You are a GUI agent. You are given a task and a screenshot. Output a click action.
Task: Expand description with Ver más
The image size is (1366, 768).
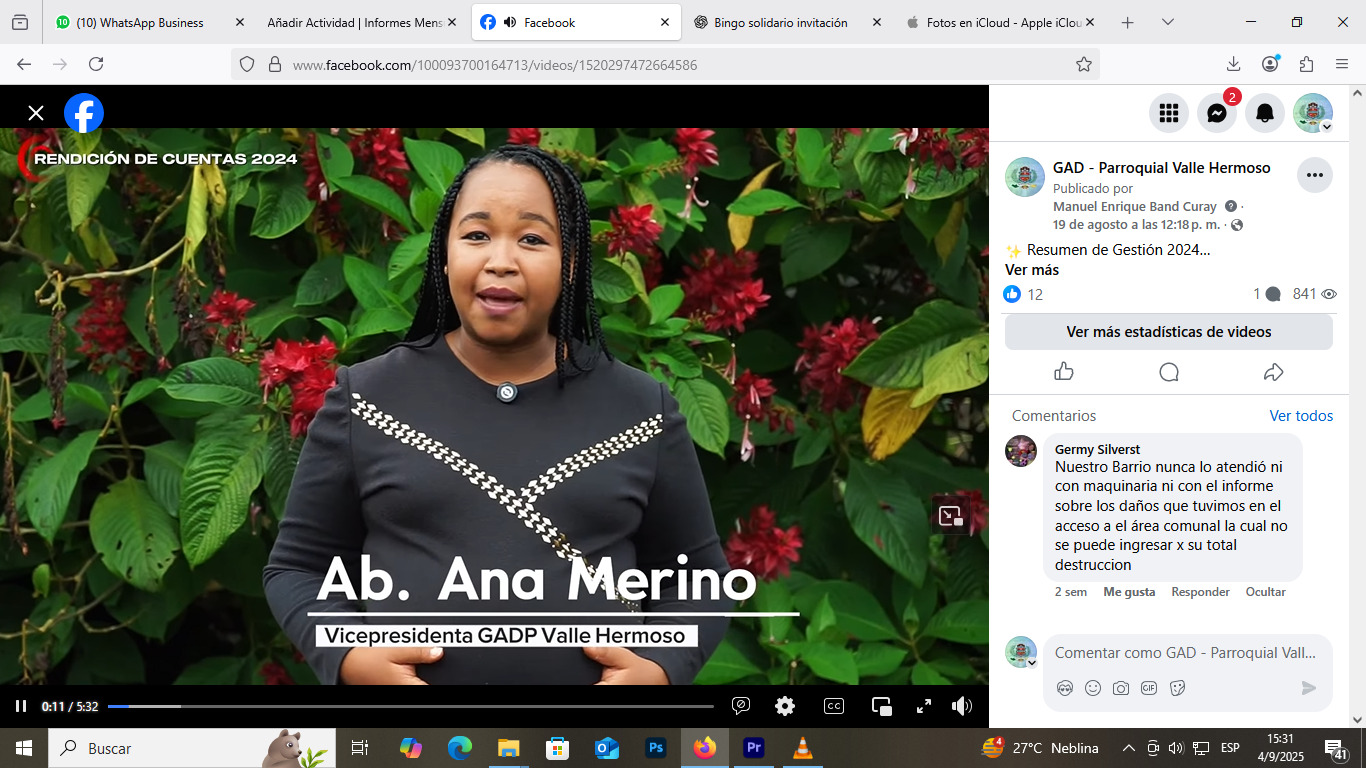(x=1031, y=270)
